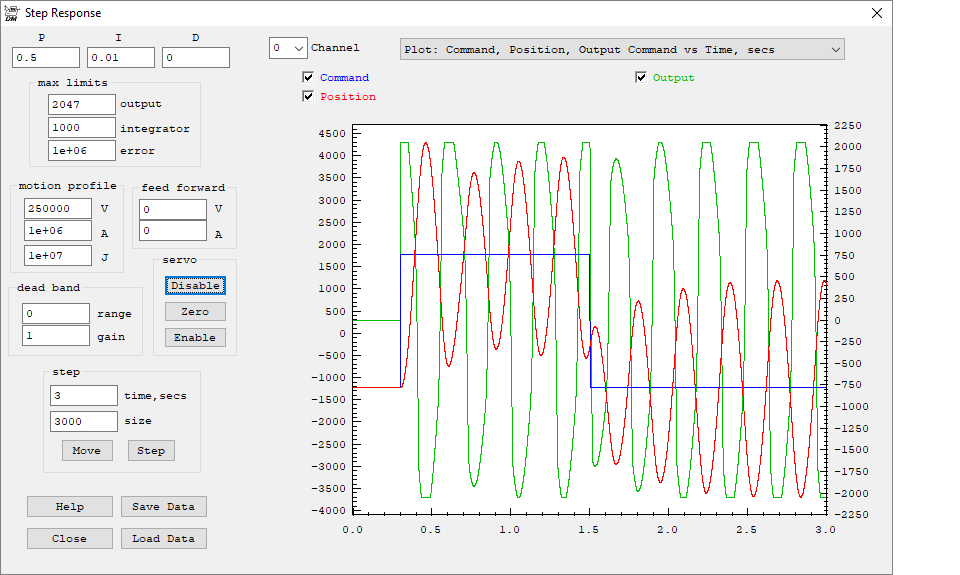
Task: Click the Move button
Action: 86,450
